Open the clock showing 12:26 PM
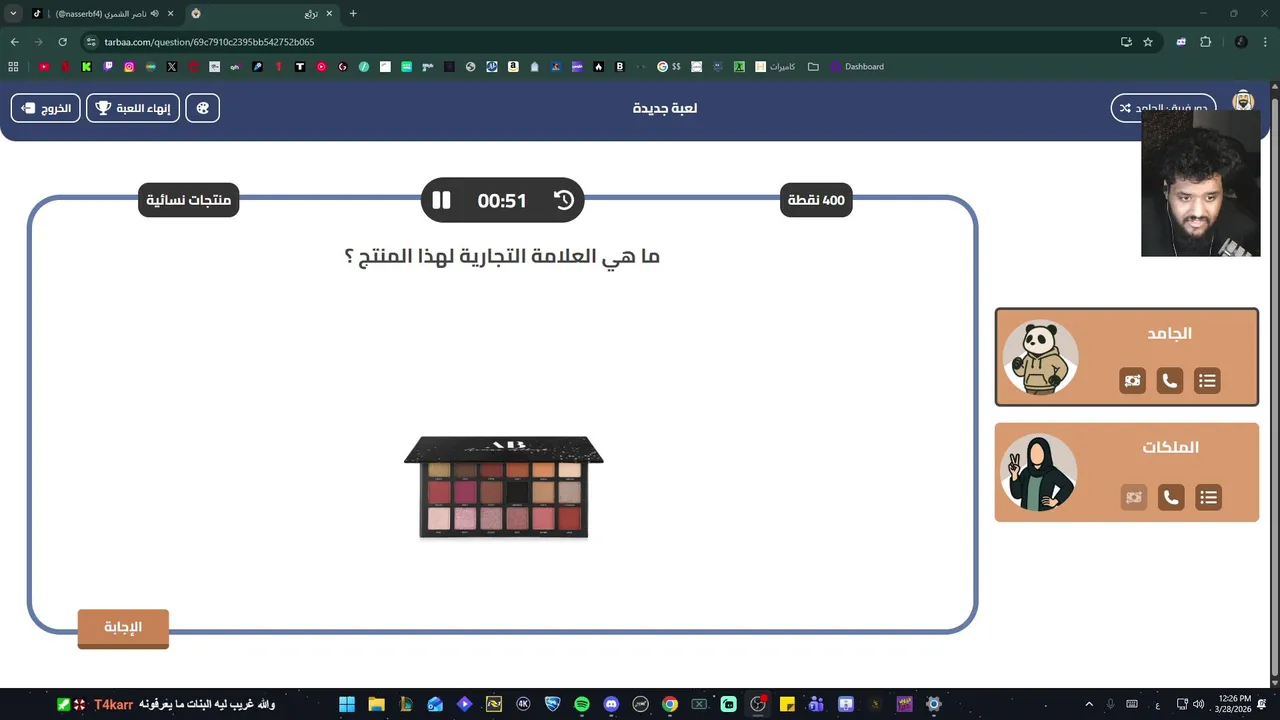The width and height of the screenshot is (1280, 720). (x=1235, y=704)
